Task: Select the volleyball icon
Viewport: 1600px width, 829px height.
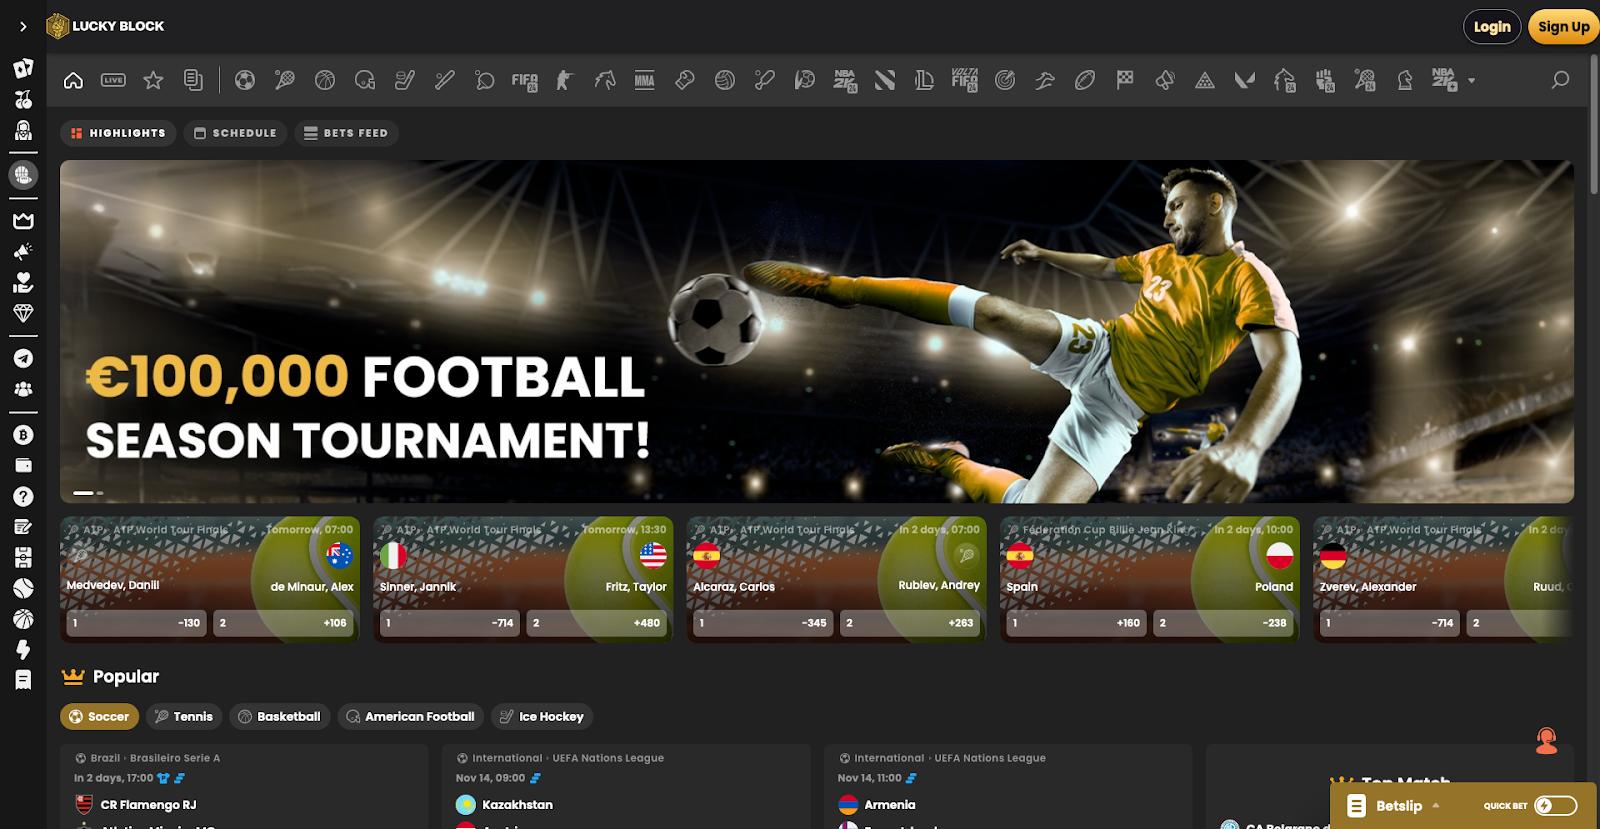Action: (x=725, y=80)
